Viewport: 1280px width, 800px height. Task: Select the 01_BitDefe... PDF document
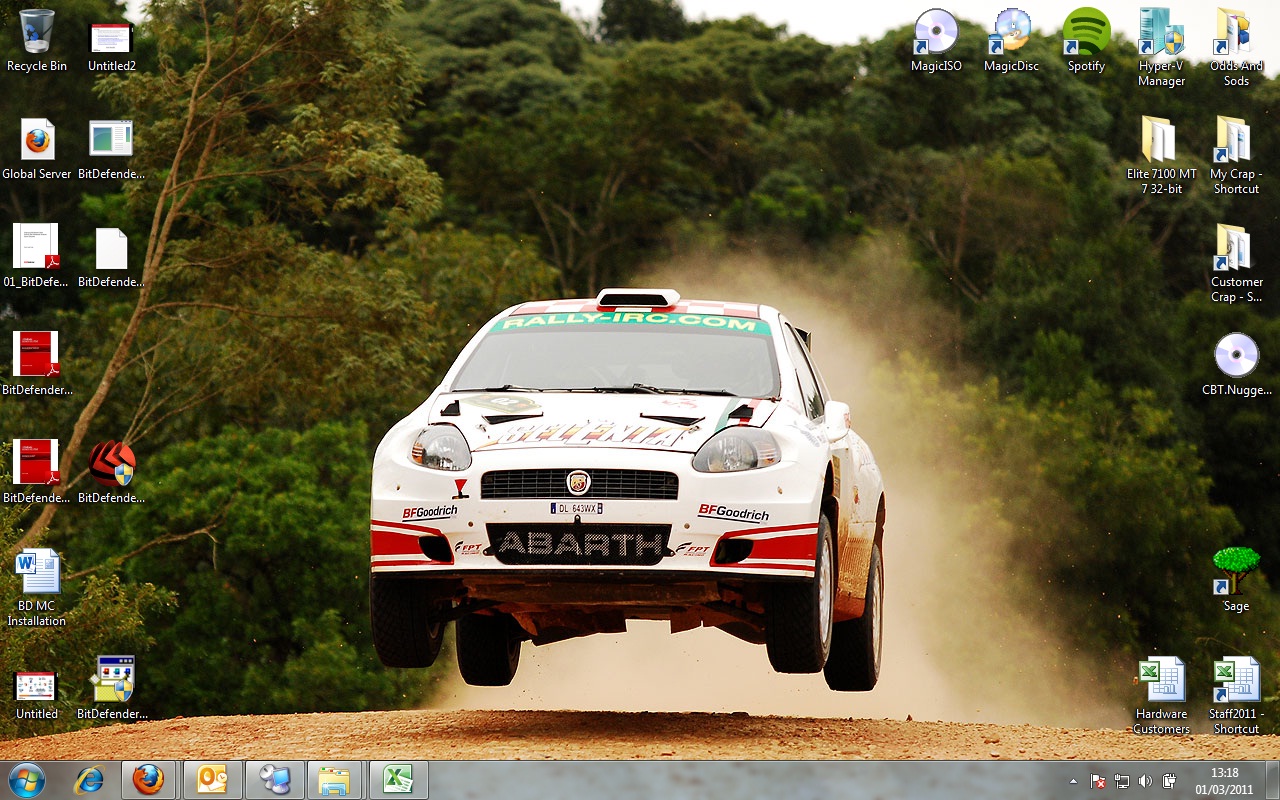pyautogui.click(x=37, y=257)
